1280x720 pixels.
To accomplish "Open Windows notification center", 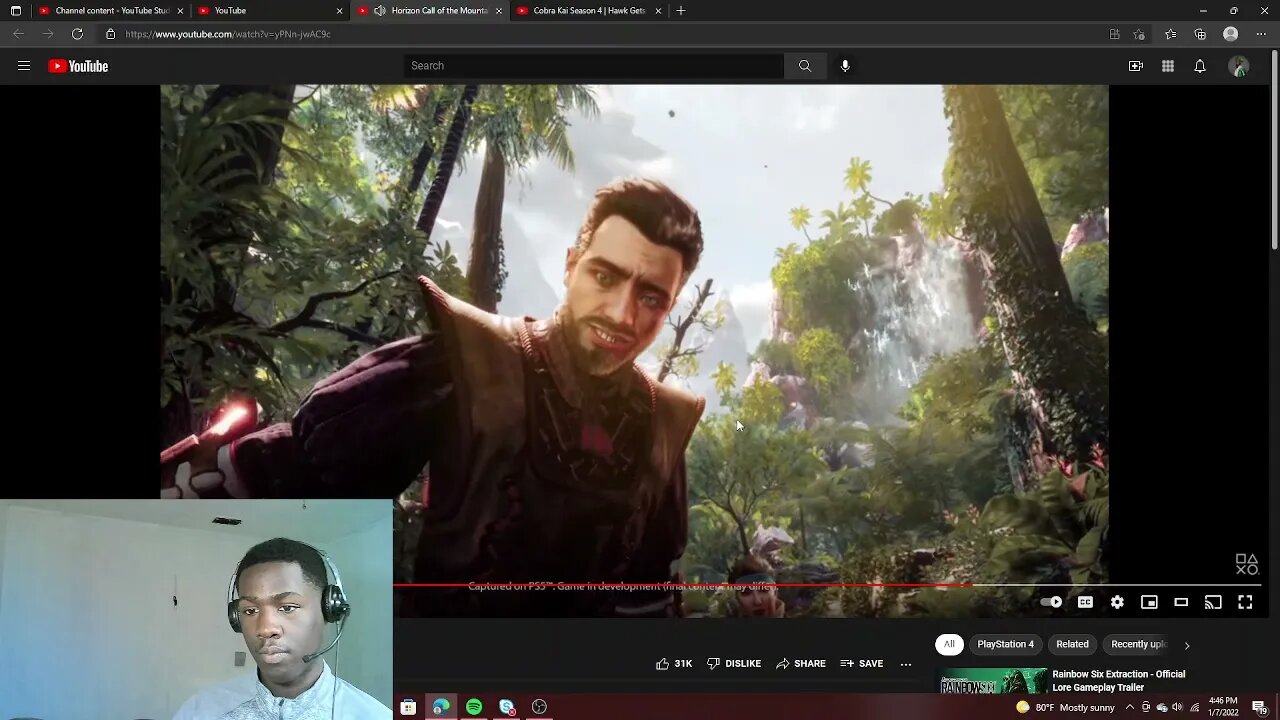I will 1259,707.
